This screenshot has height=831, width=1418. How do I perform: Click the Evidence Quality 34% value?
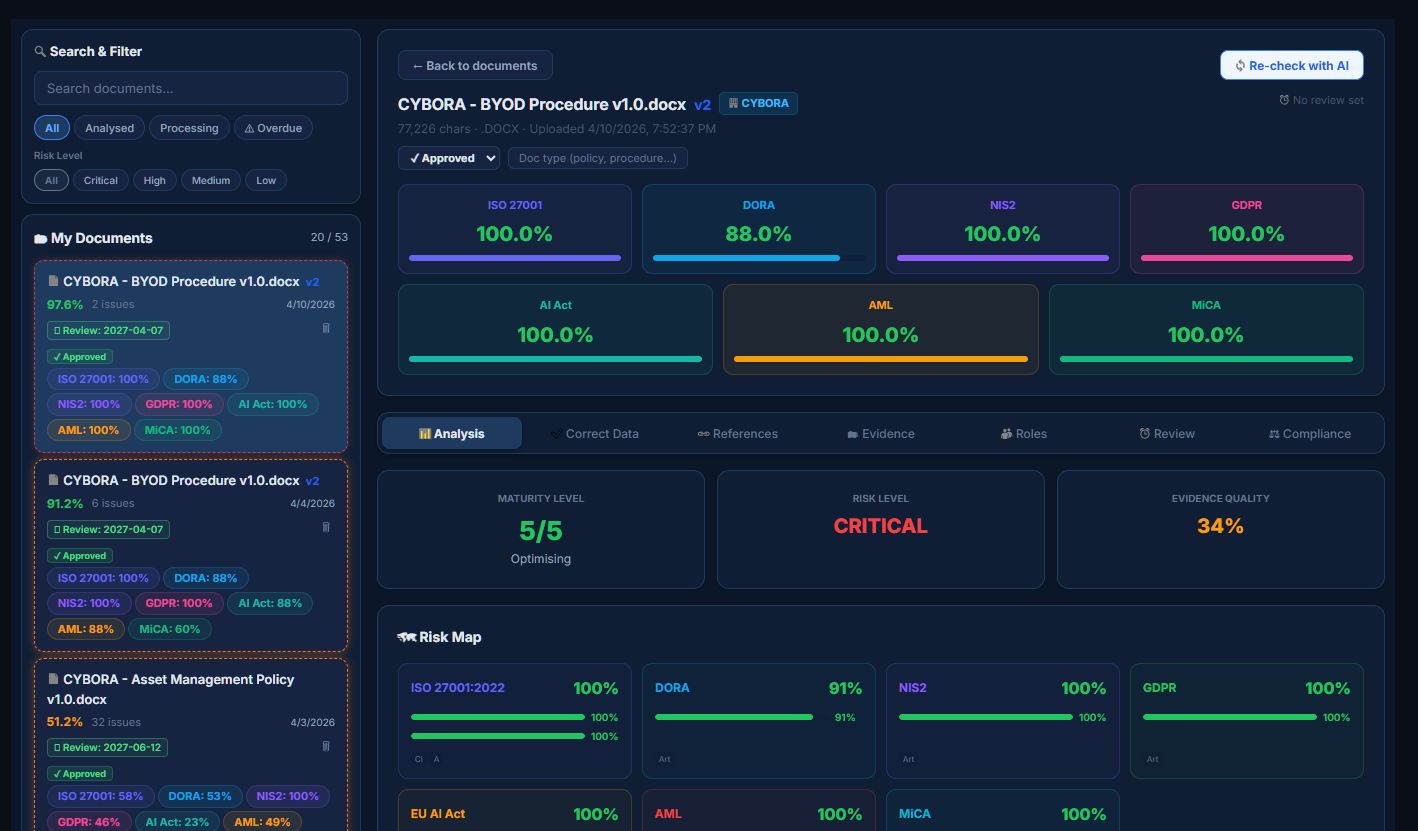pyautogui.click(x=1220, y=526)
